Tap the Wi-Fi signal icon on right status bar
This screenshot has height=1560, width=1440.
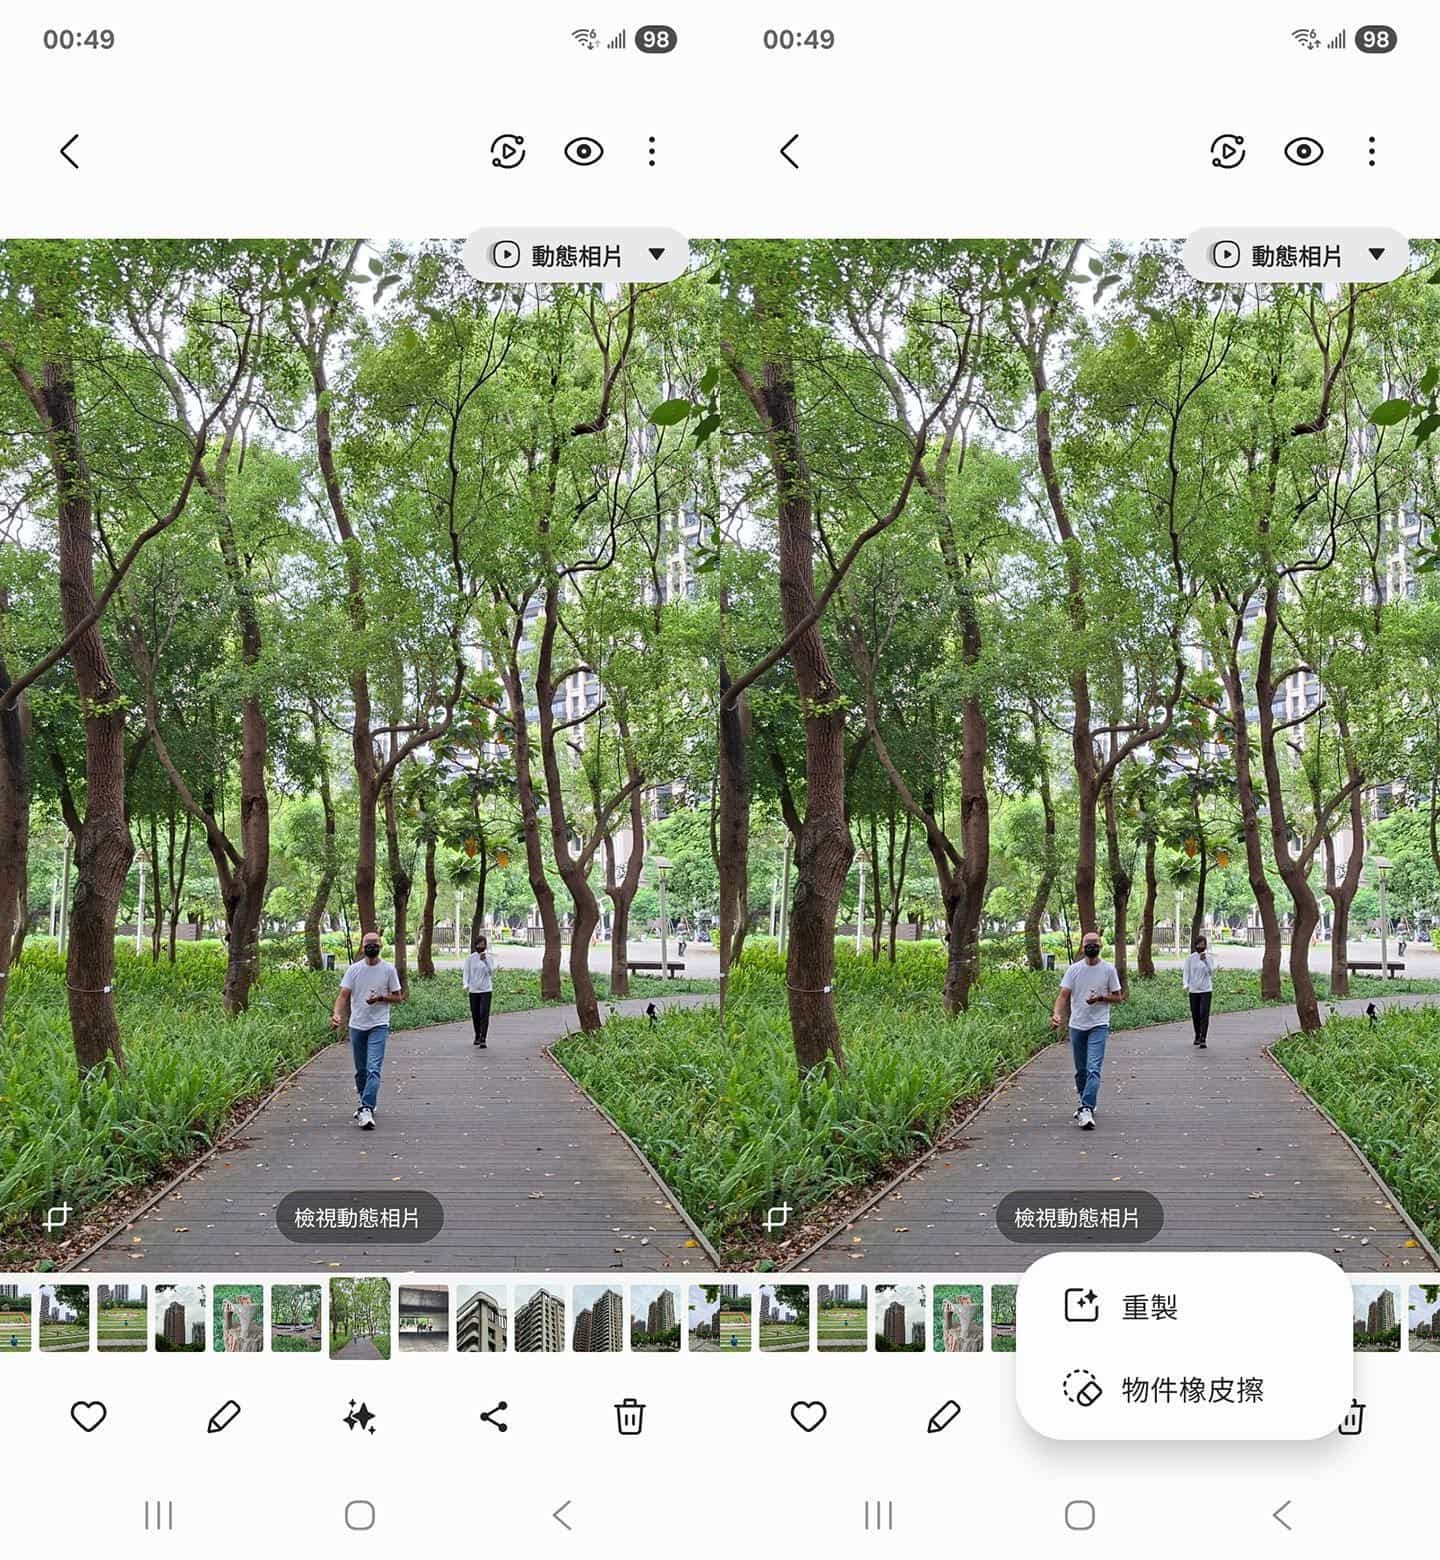(x=1305, y=39)
